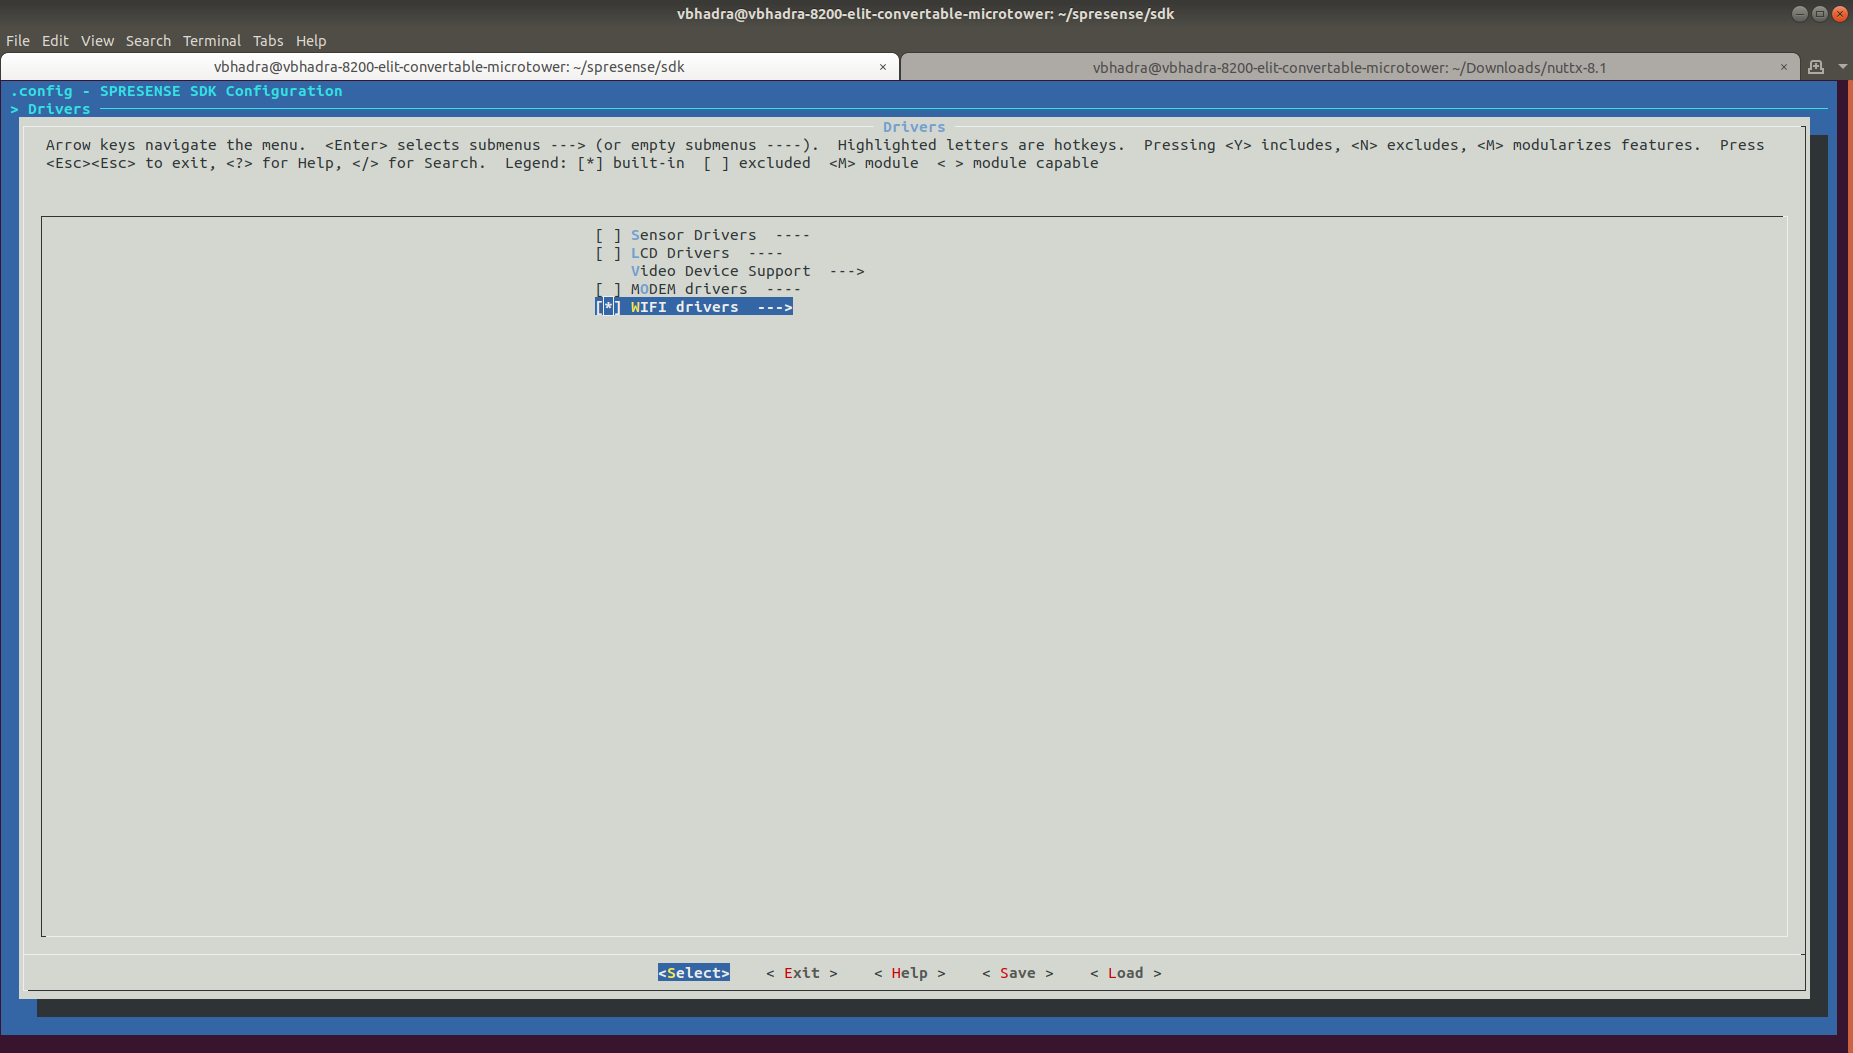Expand the WIFI drivers submenu

[711, 307]
